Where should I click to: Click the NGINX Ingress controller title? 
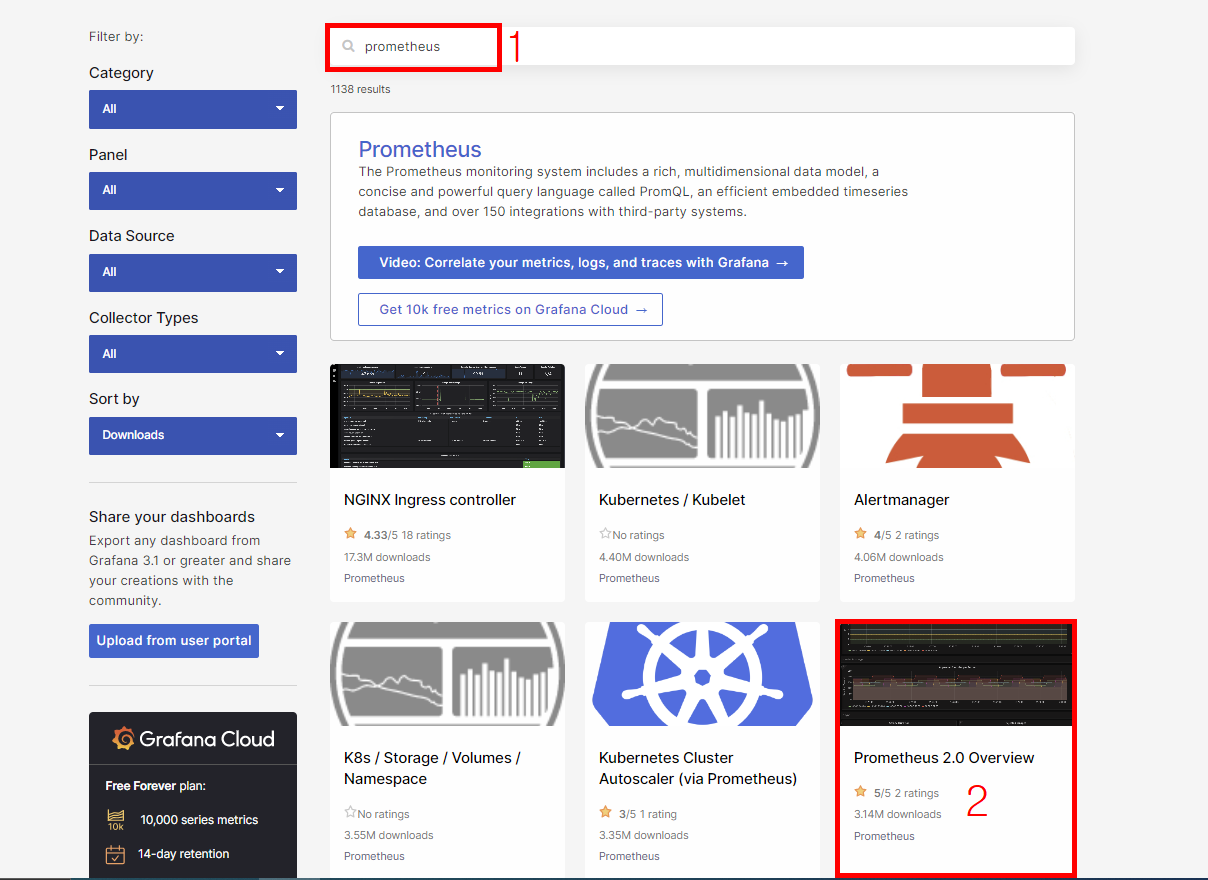430,500
